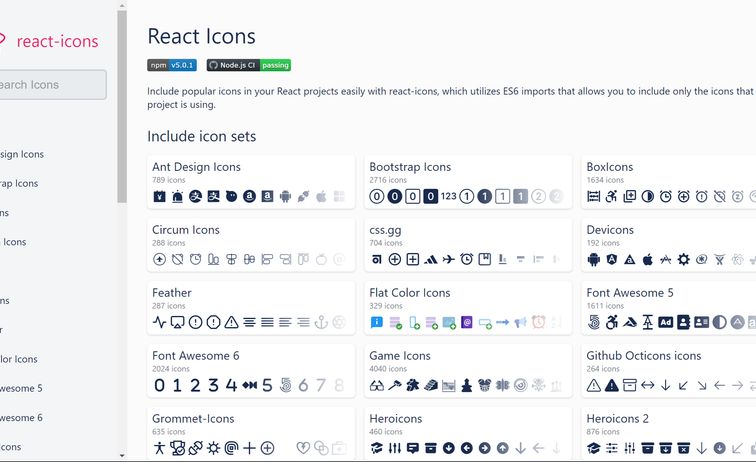The image size is (756, 462).
Task: Click left arrow circle icon in Heroicons
Action: coord(467,448)
